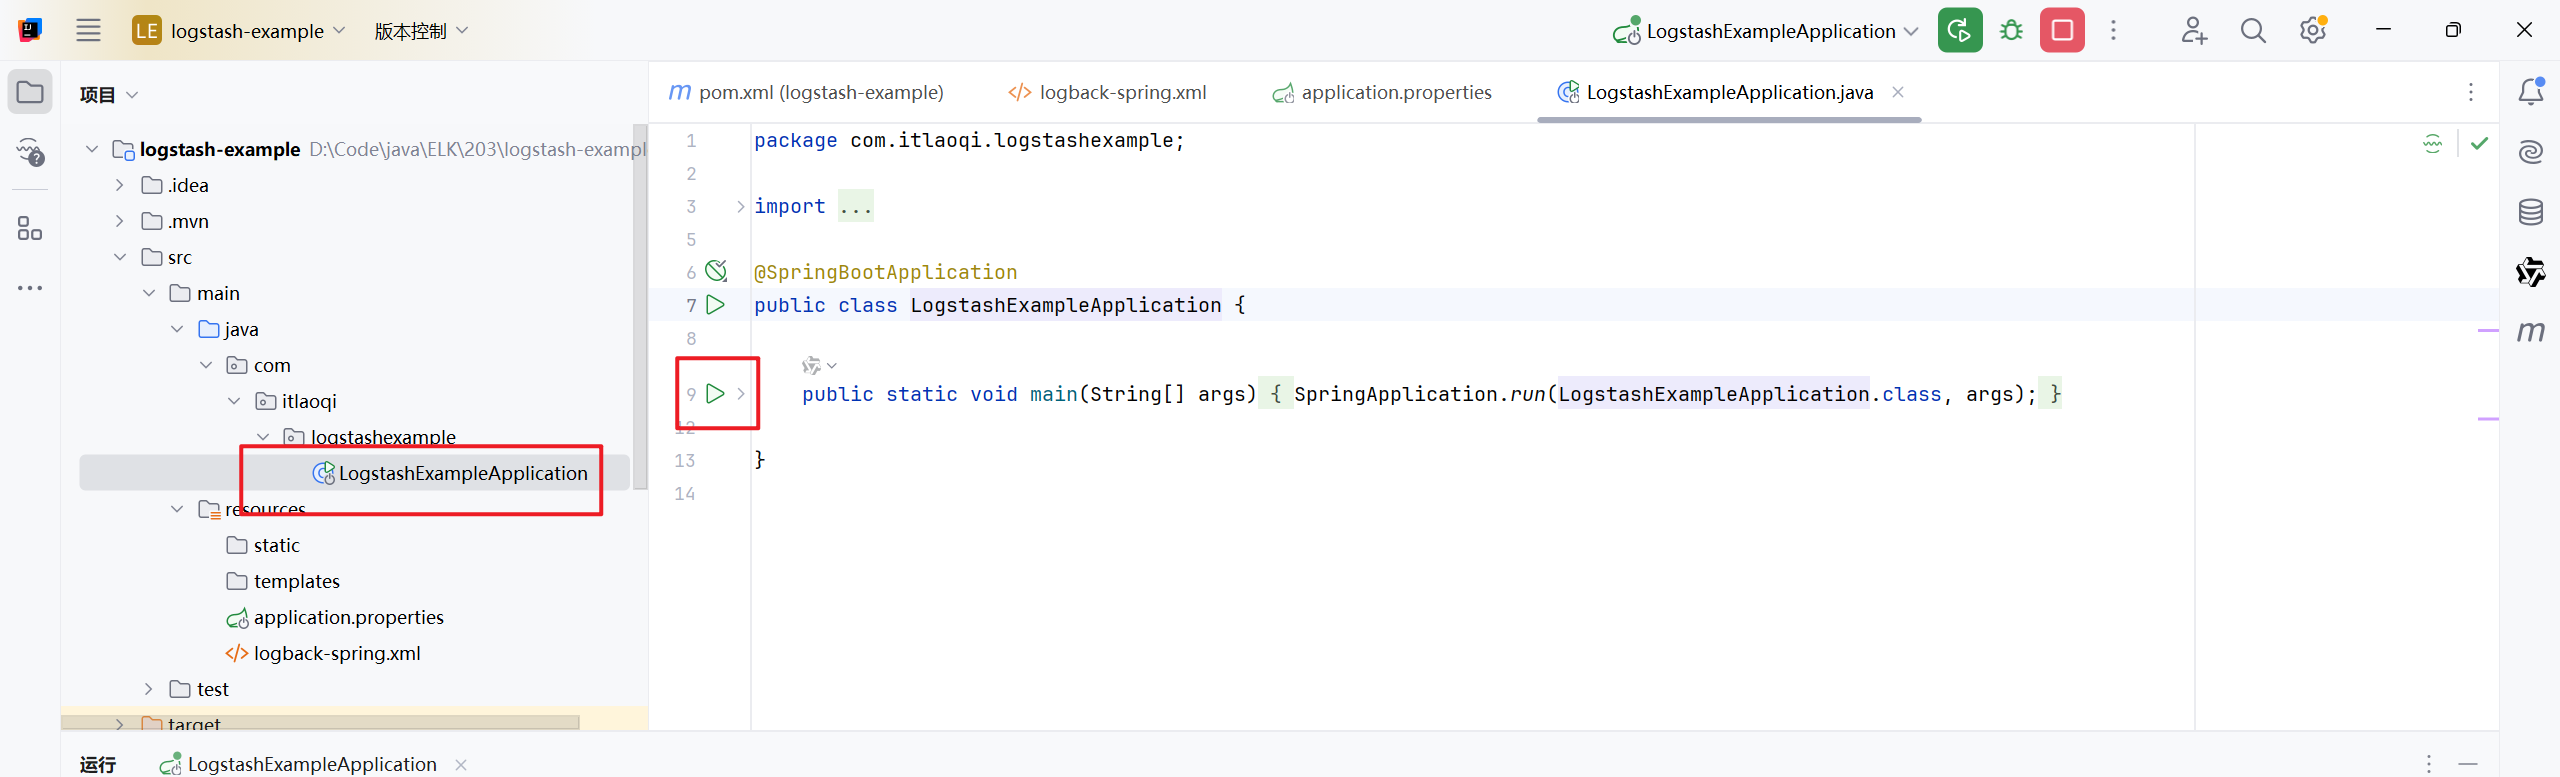The height and width of the screenshot is (777, 2560).
Task: Open the logstash-example project dropdown
Action: [239, 30]
